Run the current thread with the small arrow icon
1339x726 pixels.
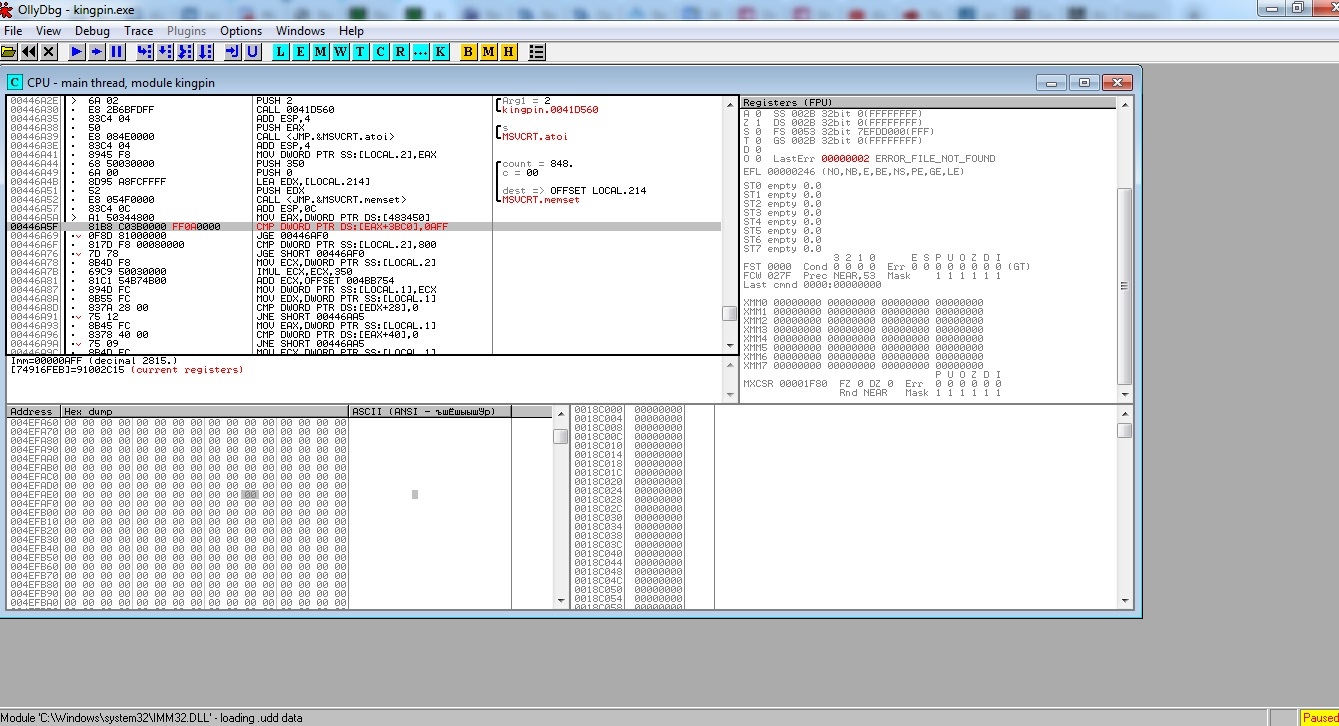(x=97, y=51)
